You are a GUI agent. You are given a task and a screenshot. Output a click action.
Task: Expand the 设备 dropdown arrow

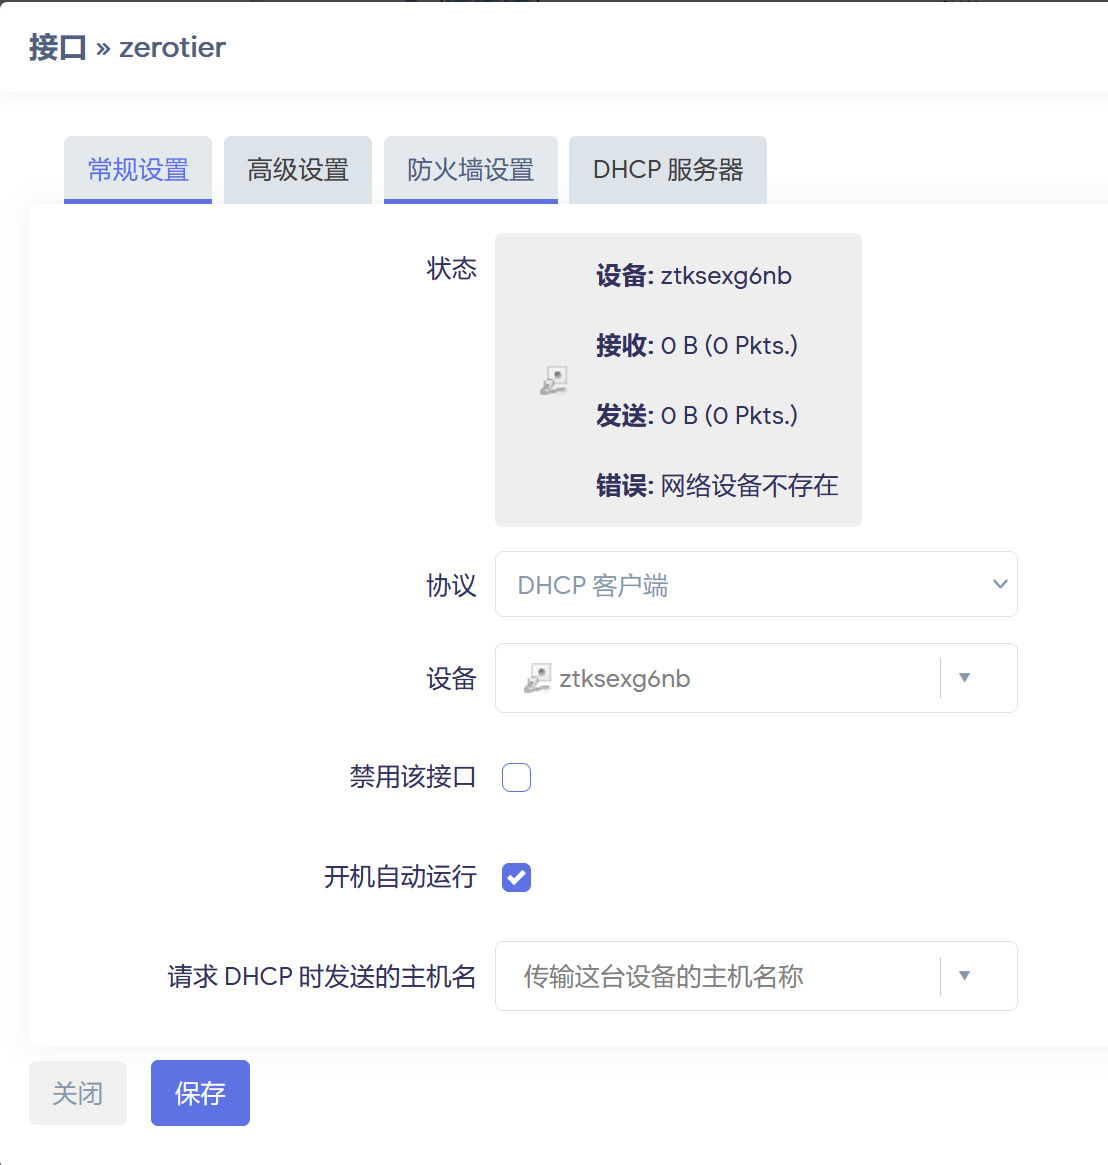point(964,678)
